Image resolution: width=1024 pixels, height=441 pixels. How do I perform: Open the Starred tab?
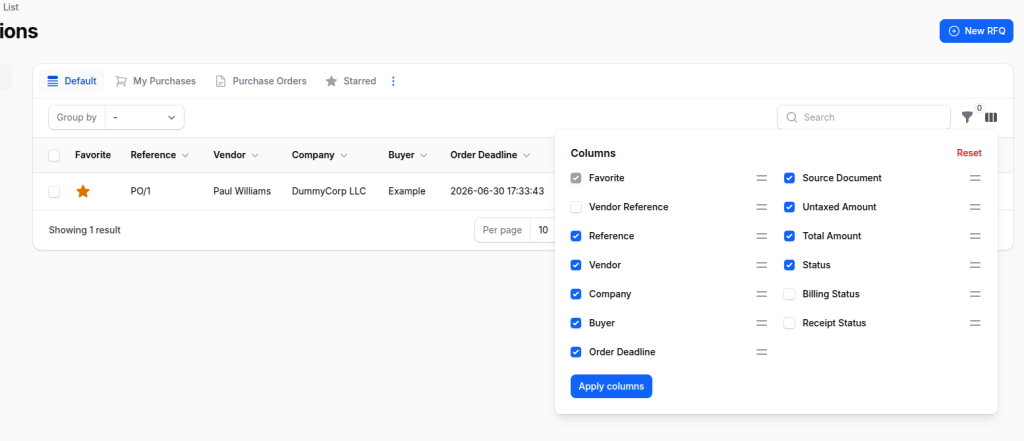[x=351, y=81]
